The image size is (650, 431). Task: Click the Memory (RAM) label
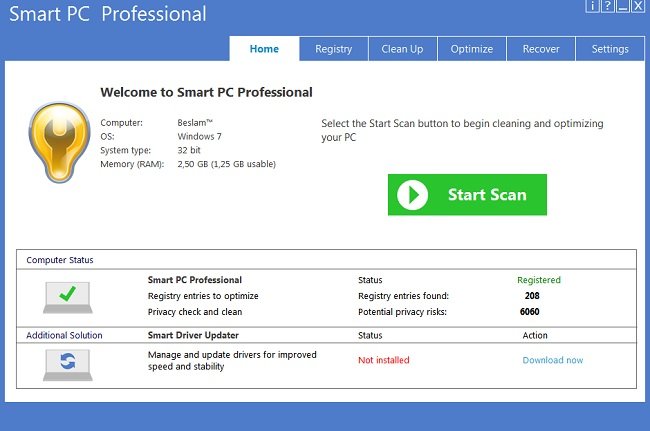tap(132, 164)
